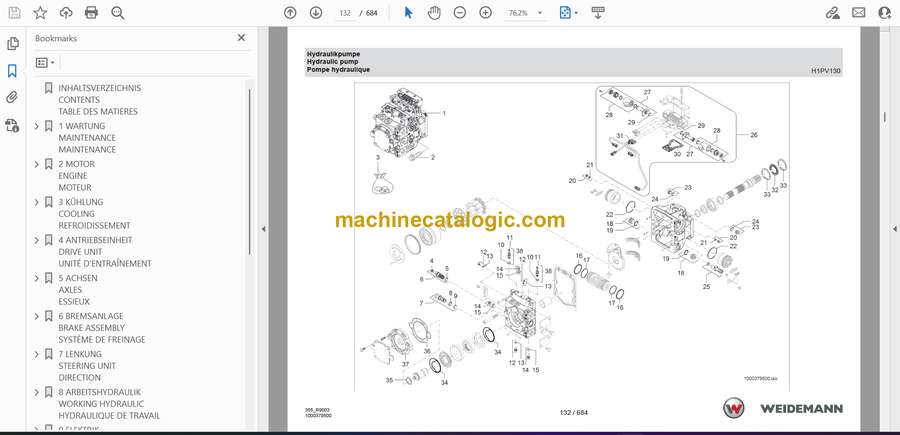Open the sidebar's bottom panel icon
This screenshot has height=435, width=900.
(x=12, y=125)
